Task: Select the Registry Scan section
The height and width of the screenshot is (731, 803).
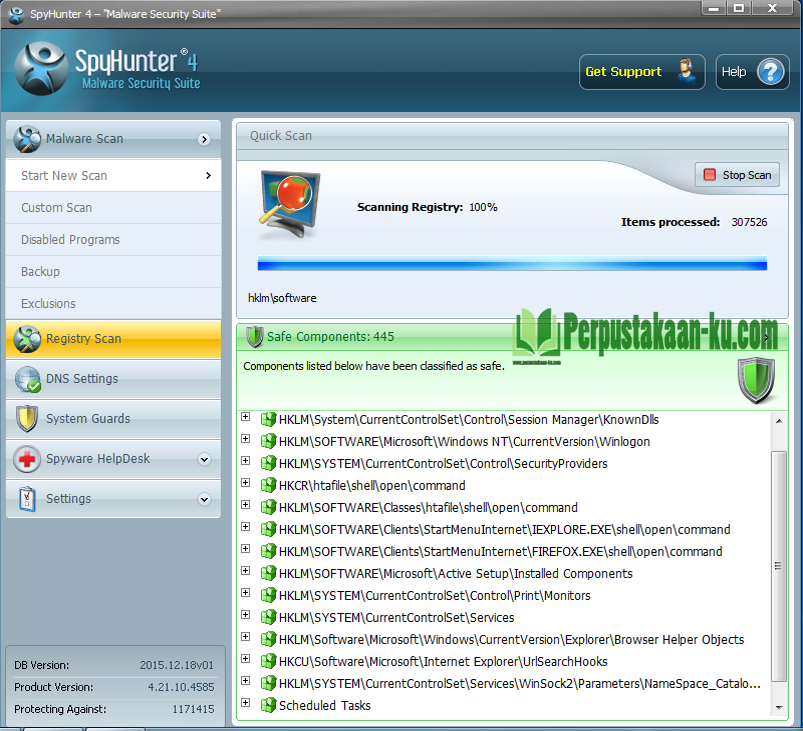Action: point(113,339)
